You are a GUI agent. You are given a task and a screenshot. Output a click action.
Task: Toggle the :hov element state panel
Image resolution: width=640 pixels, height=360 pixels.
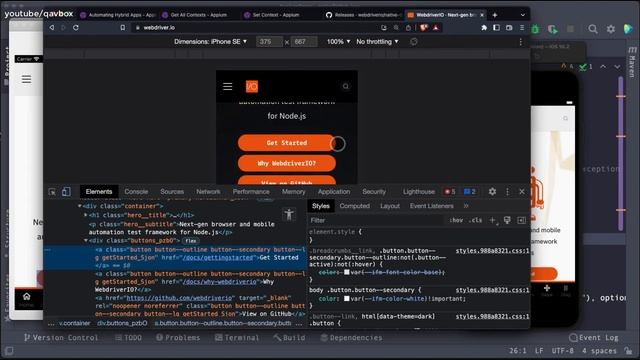(456, 220)
